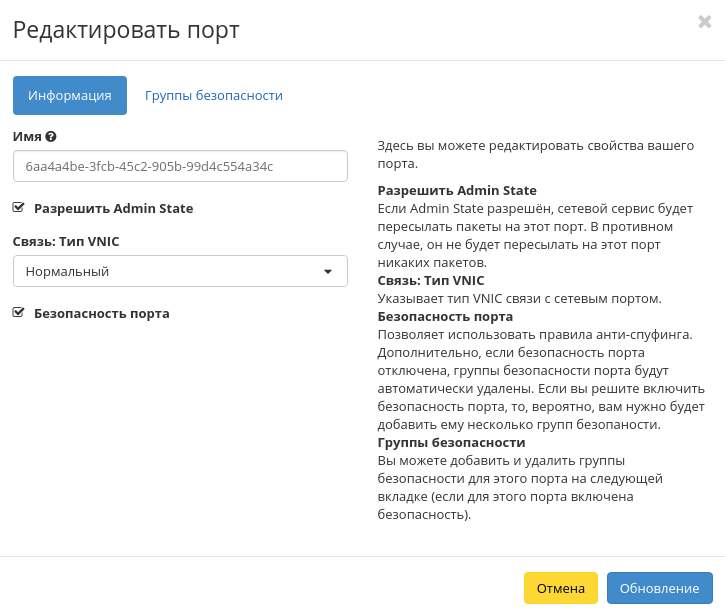The width and height of the screenshot is (725, 615).
Task: Click the Имя text input field
Action: click(x=180, y=166)
